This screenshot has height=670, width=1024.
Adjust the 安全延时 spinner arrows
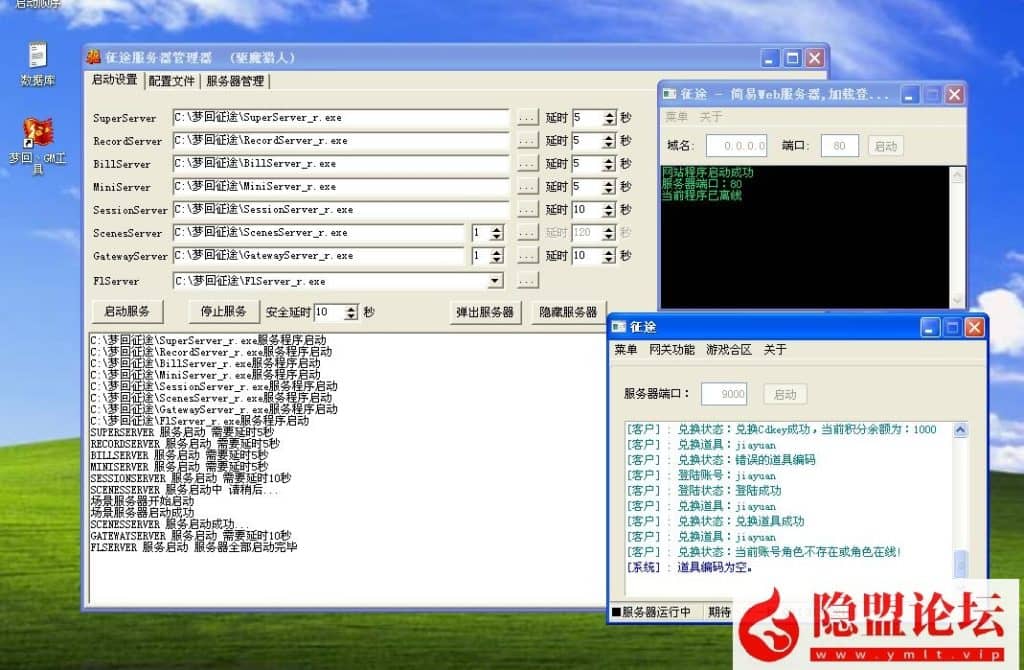pyautogui.click(x=350, y=312)
